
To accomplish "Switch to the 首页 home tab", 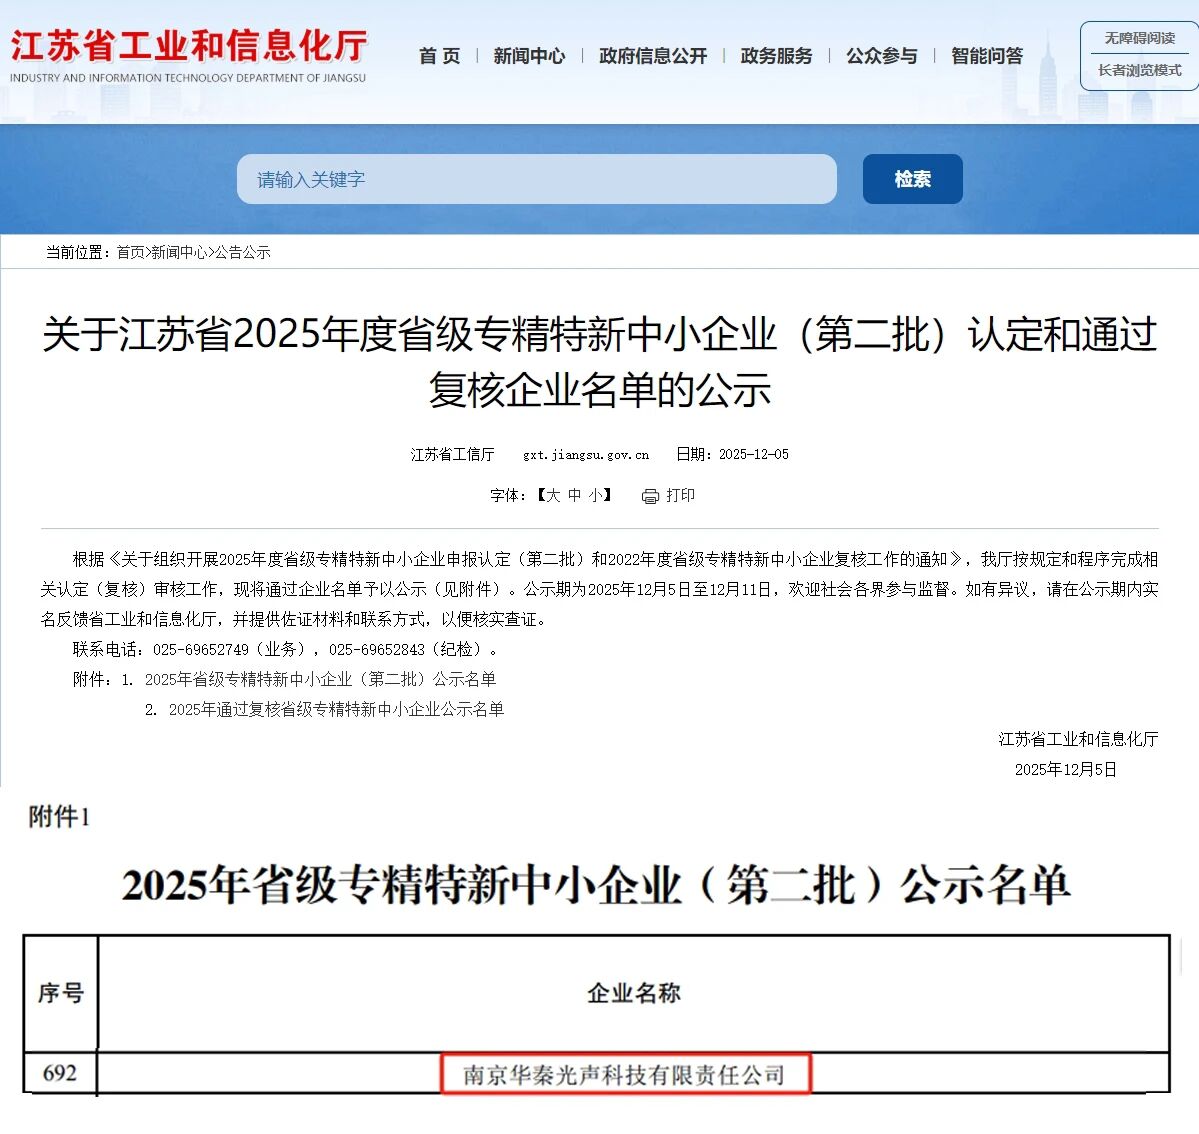I will point(438,56).
